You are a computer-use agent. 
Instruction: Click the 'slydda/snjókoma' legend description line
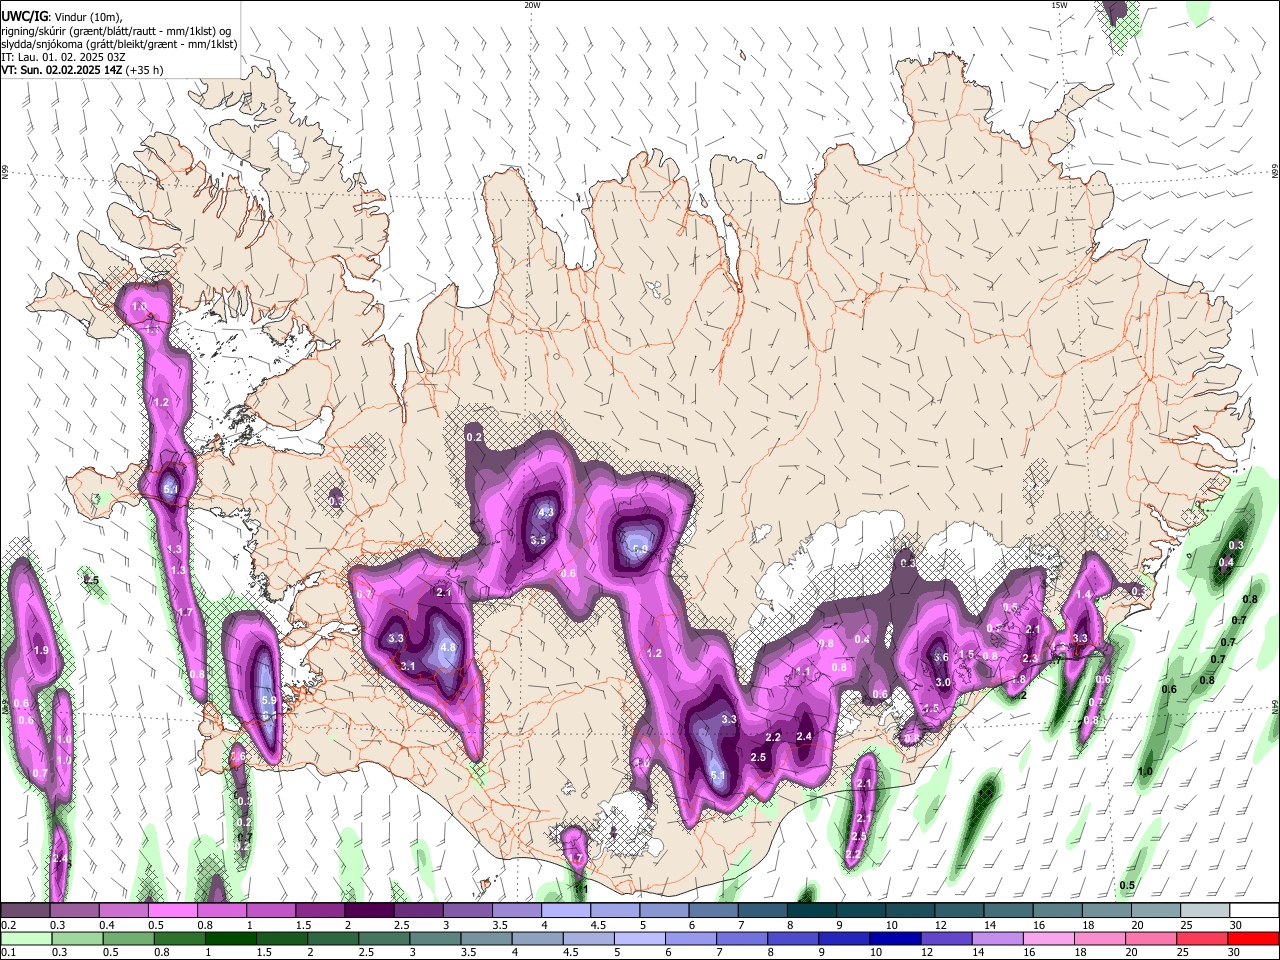119,44
